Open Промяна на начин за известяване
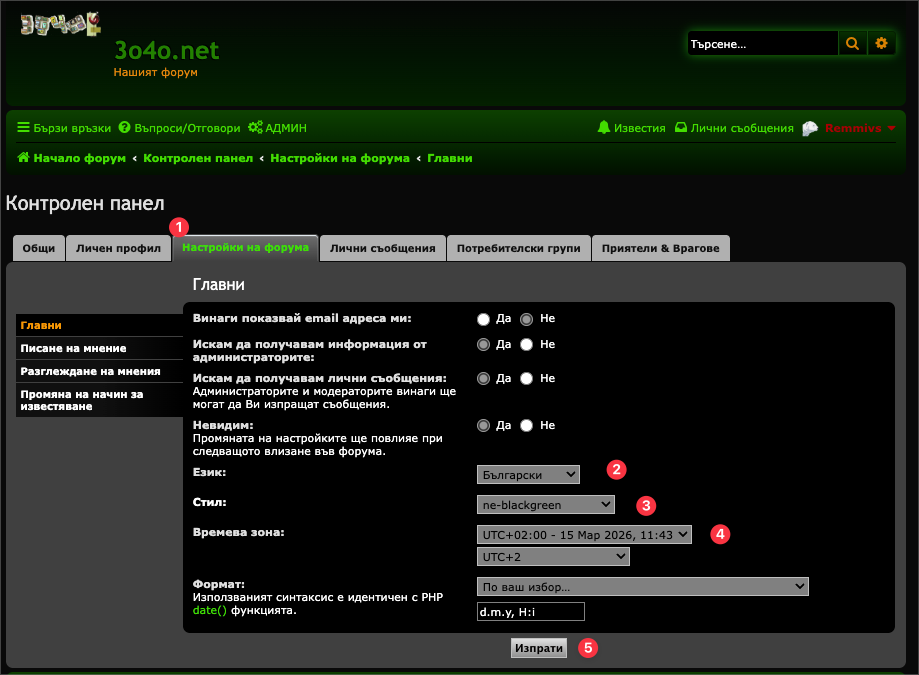919x675 pixels. [99, 400]
